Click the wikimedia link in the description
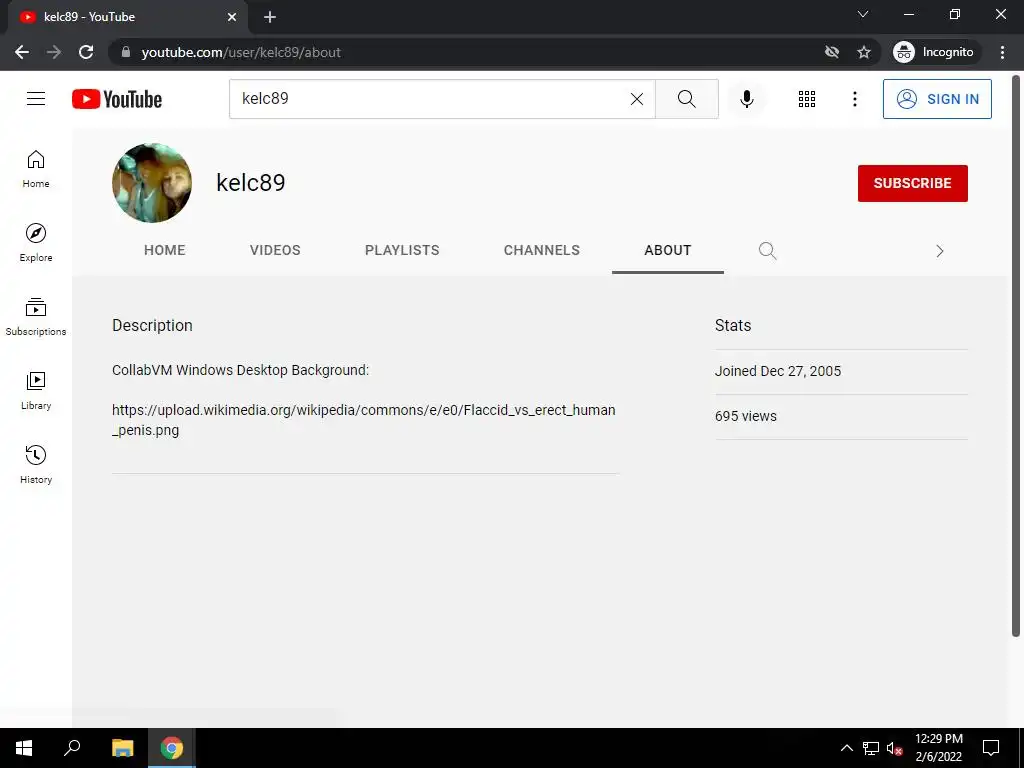The width and height of the screenshot is (1024, 768). (x=364, y=420)
